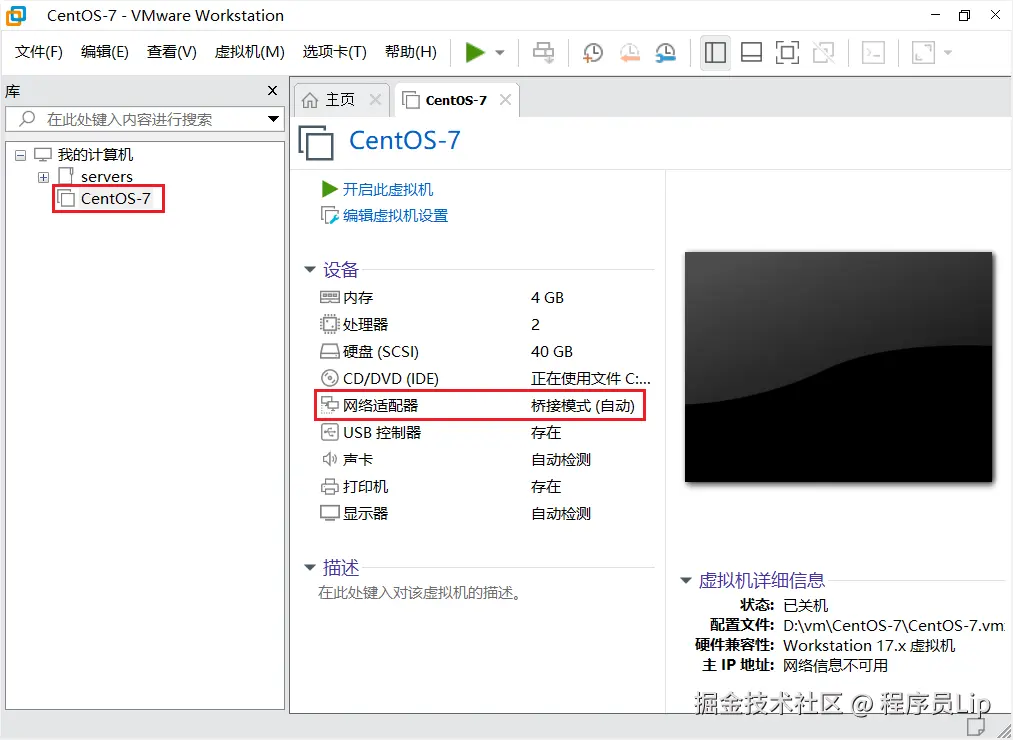Collapse the 虚拟机详细信息 section
The height and width of the screenshot is (740, 1013).
pos(686,580)
